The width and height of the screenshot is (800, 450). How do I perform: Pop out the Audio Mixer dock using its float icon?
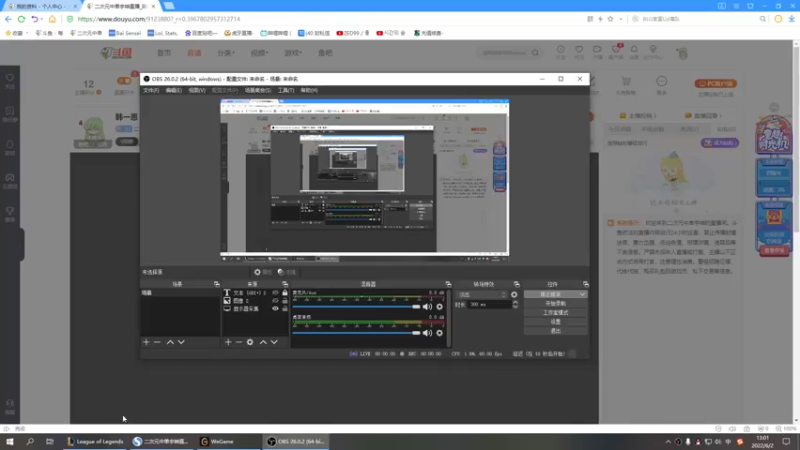click(448, 284)
